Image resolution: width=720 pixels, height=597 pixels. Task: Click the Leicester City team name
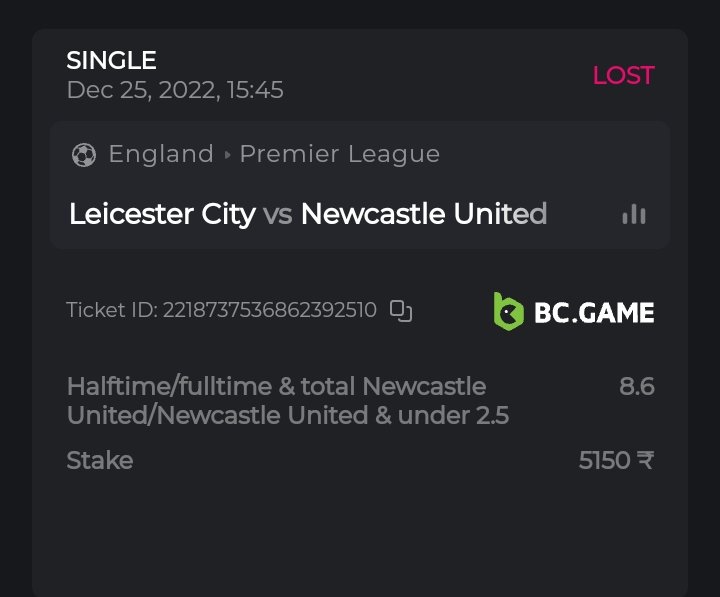click(x=162, y=214)
